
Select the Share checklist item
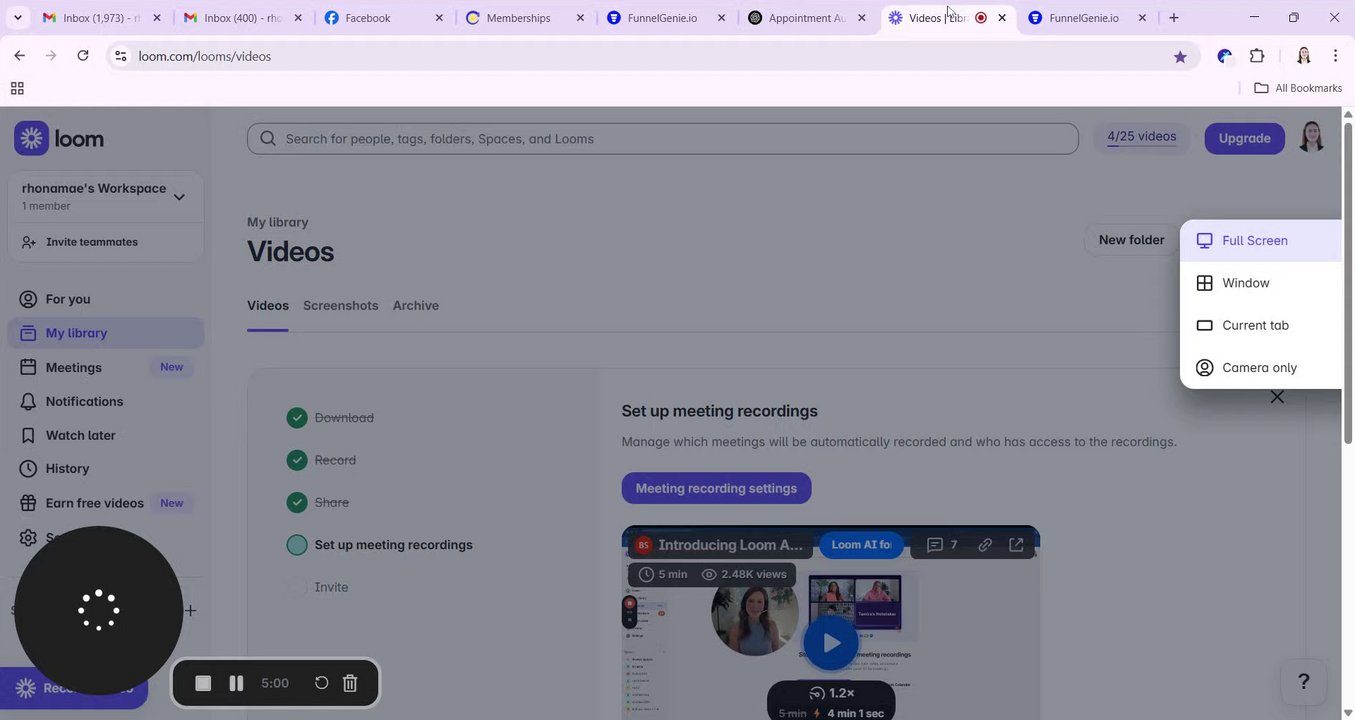pos(318,503)
